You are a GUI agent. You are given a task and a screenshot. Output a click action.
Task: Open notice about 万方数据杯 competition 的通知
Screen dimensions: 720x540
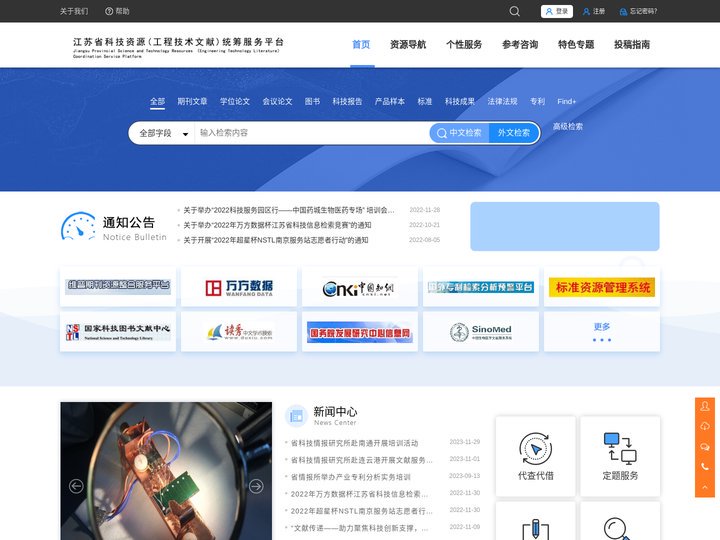coord(277,225)
